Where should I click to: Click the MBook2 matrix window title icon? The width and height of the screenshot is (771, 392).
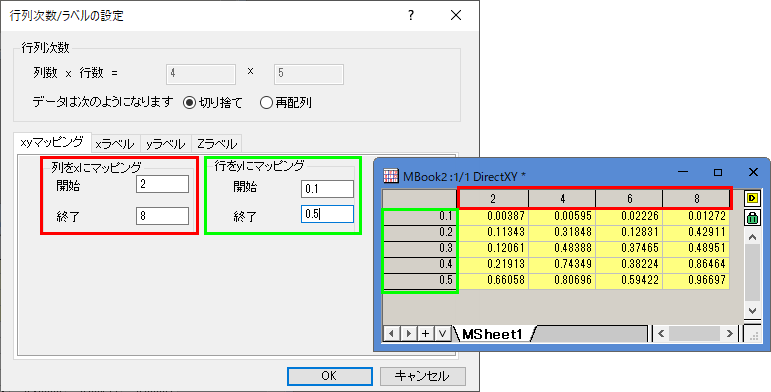pos(390,176)
